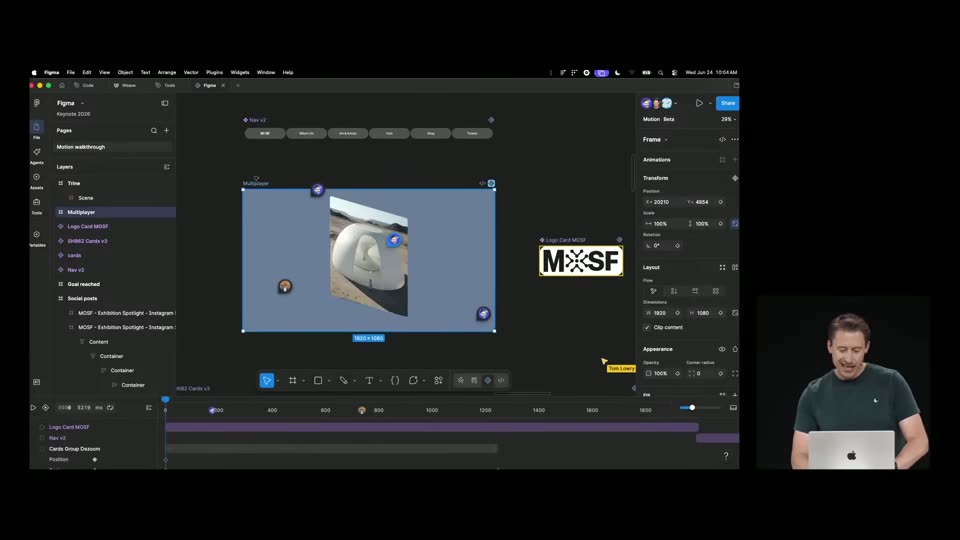Image resolution: width=960 pixels, height=540 pixels.
Task: Open the File menu
Action: tap(70, 72)
